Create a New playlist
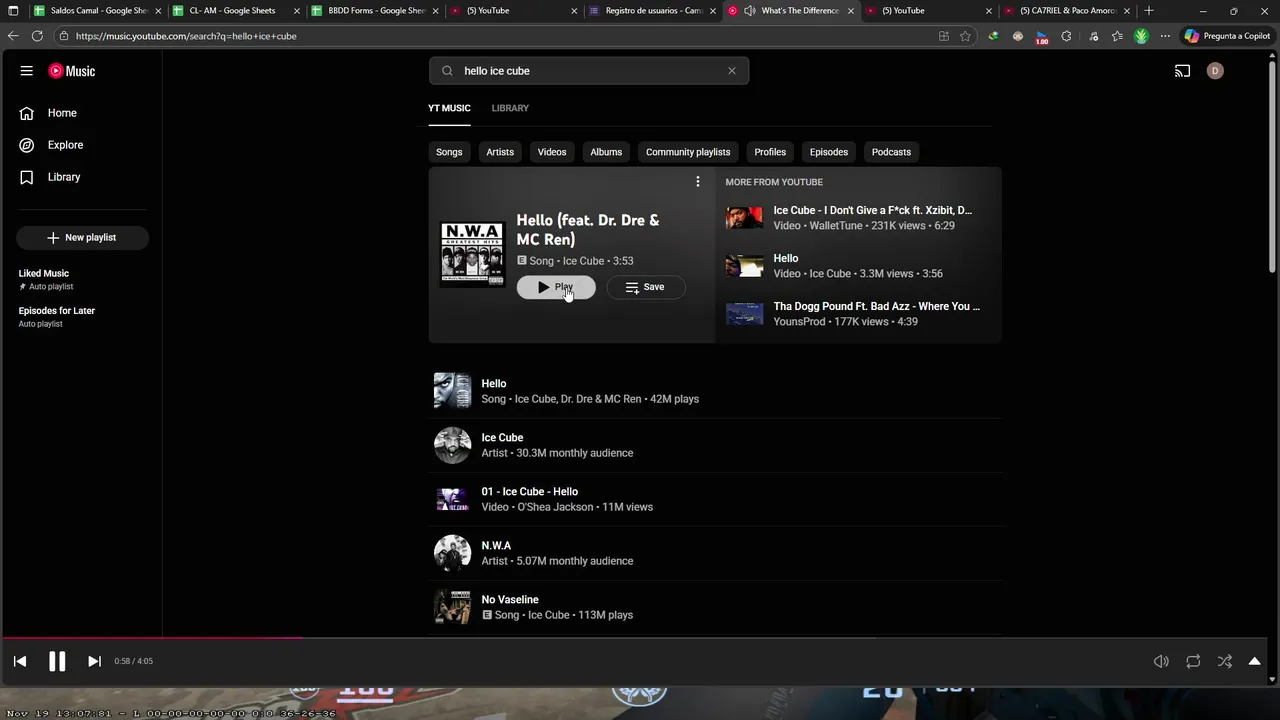 coord(82,237)
